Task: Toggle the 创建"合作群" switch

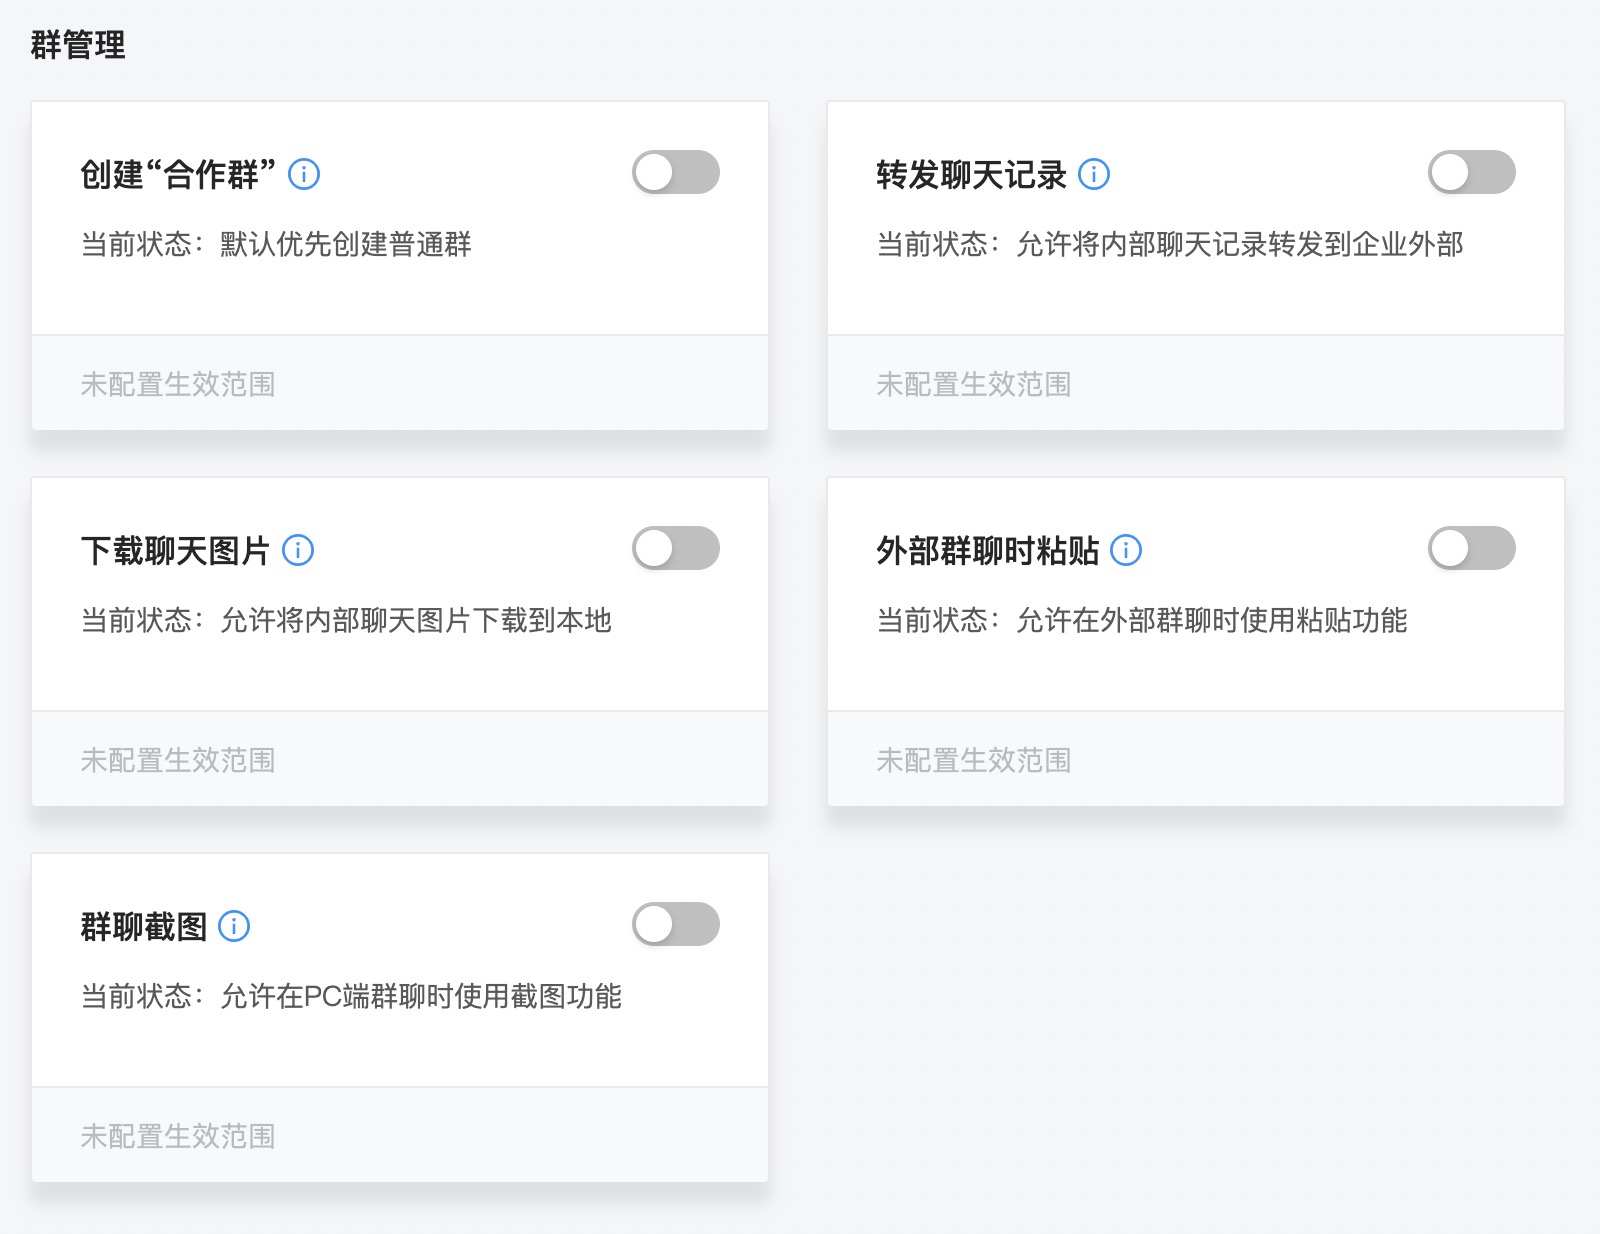Action: (676, 172)
